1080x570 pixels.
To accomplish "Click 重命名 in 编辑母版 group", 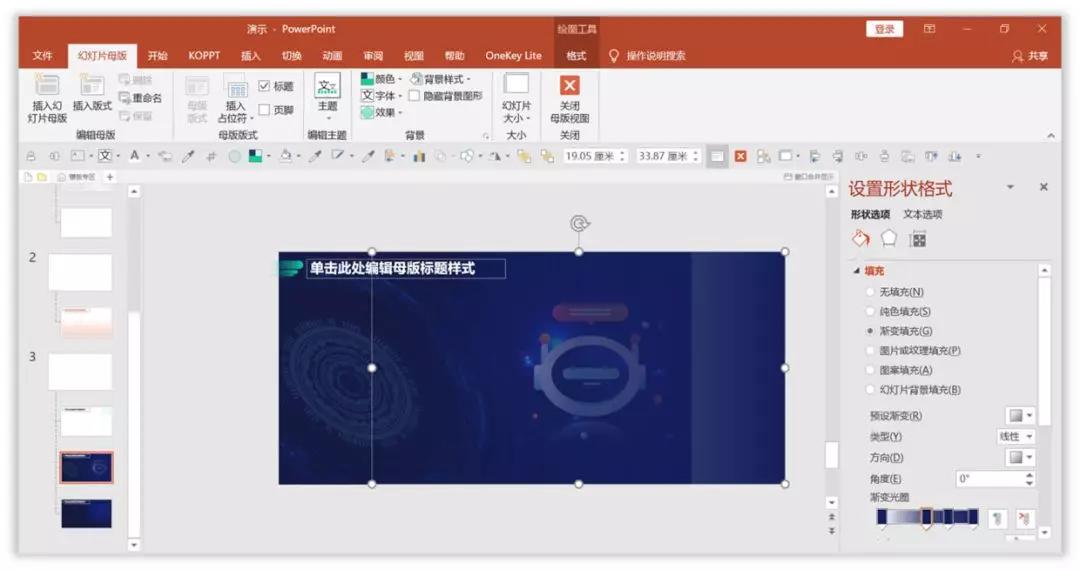I will coord(141,98).
